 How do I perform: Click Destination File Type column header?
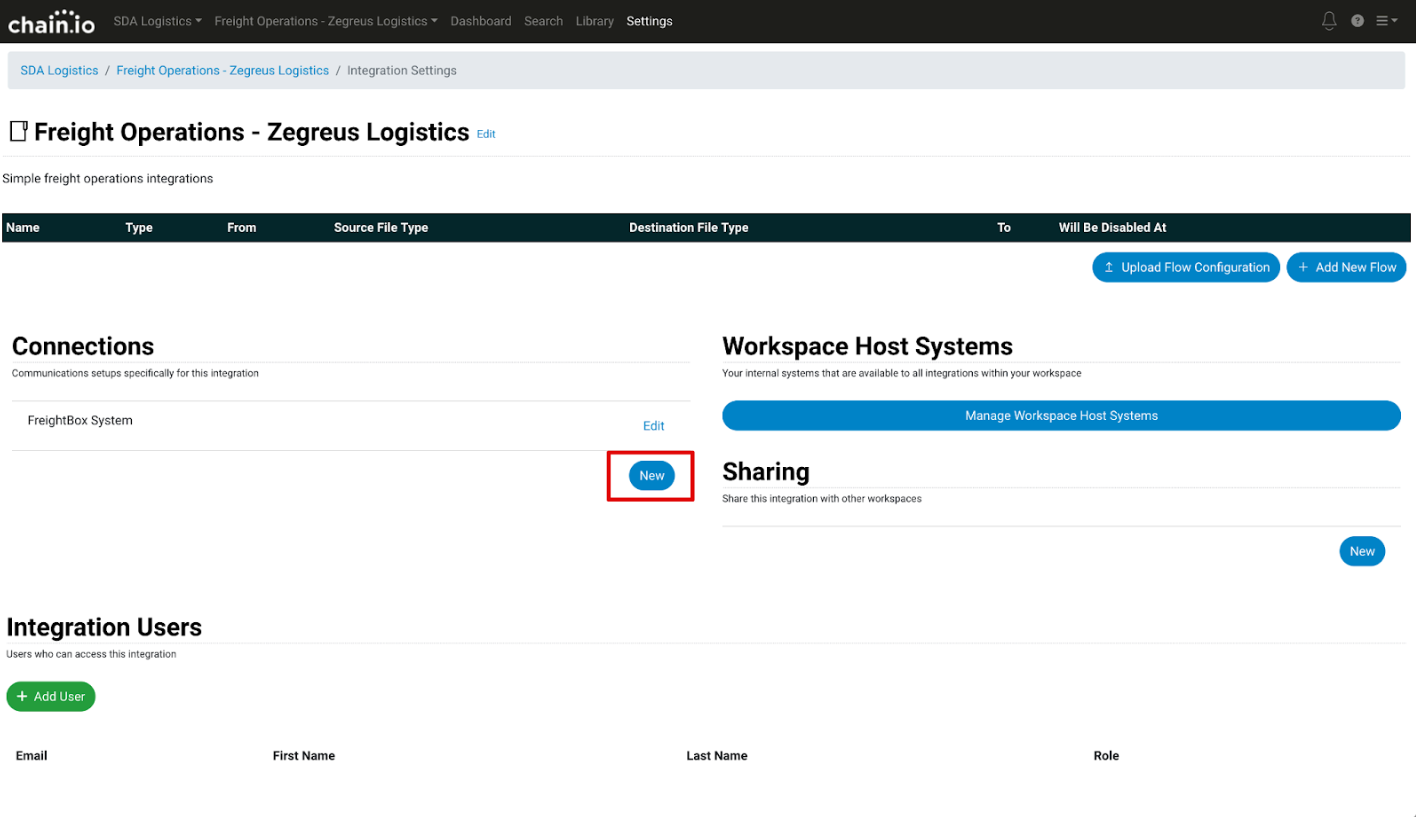point(689,228)
